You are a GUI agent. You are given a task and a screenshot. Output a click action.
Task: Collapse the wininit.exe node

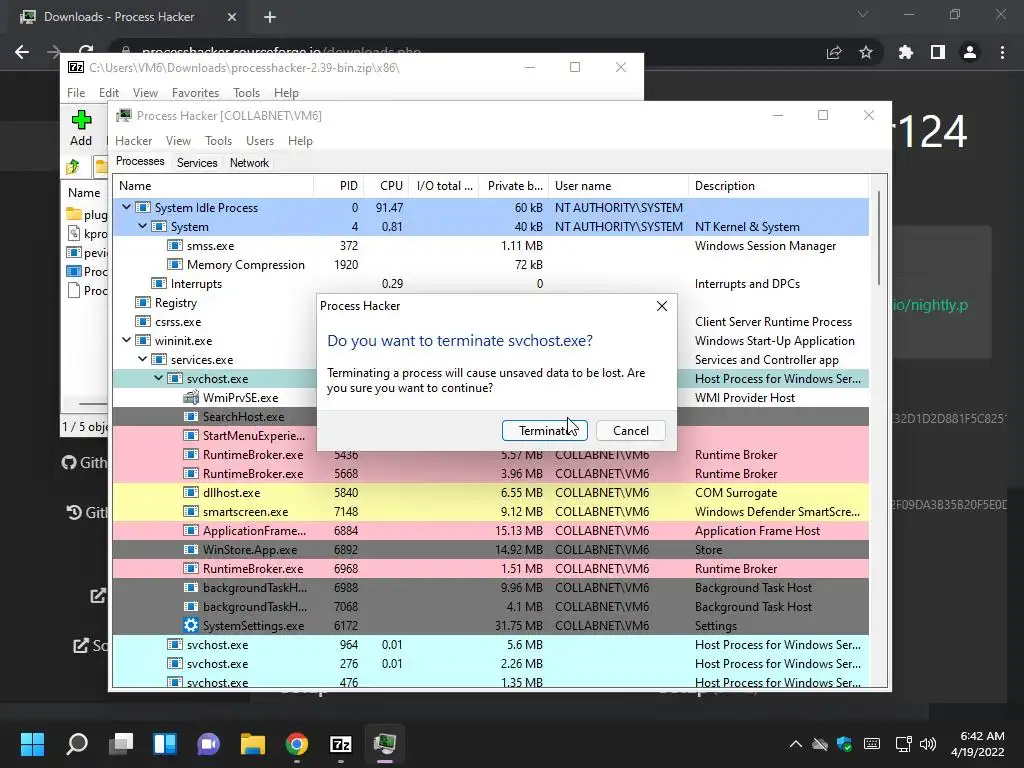126,340
